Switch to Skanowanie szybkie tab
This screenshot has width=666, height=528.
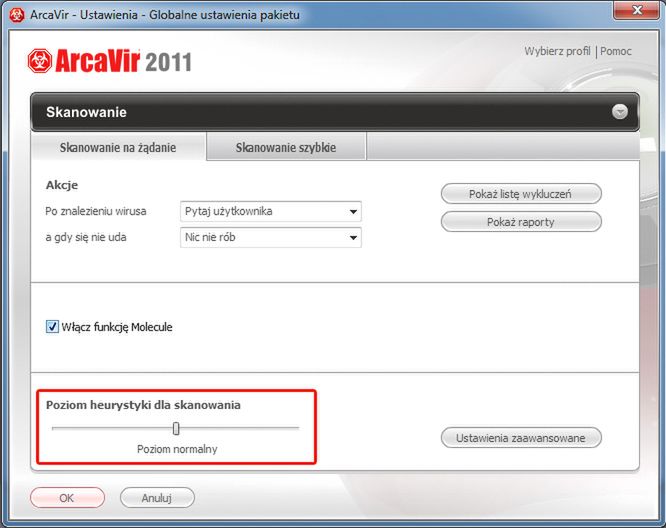(x=286, y=147)
